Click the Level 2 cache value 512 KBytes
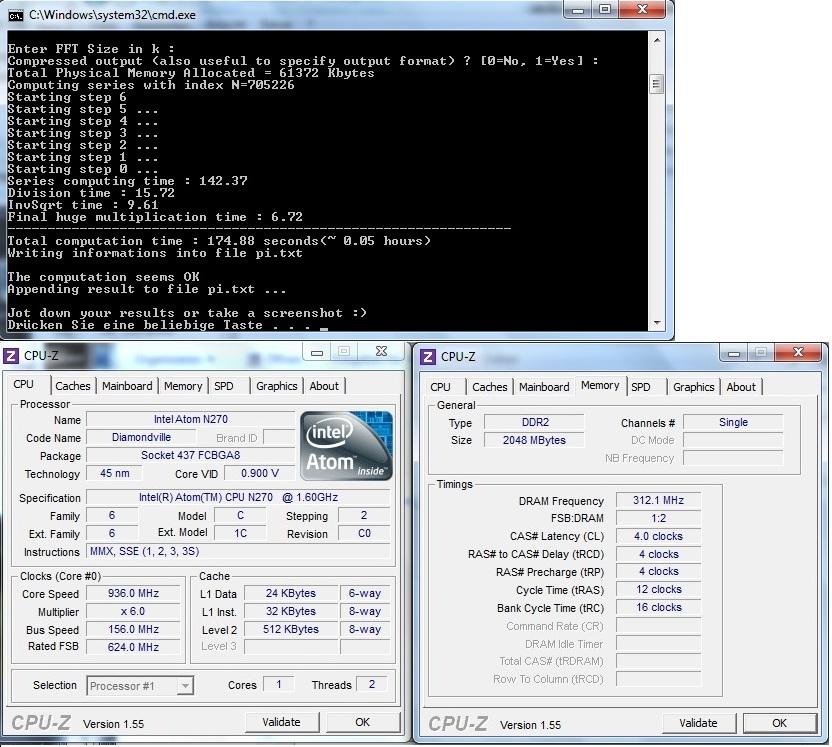The width and height of the screenshot is (832, 747). coord(291,629)
